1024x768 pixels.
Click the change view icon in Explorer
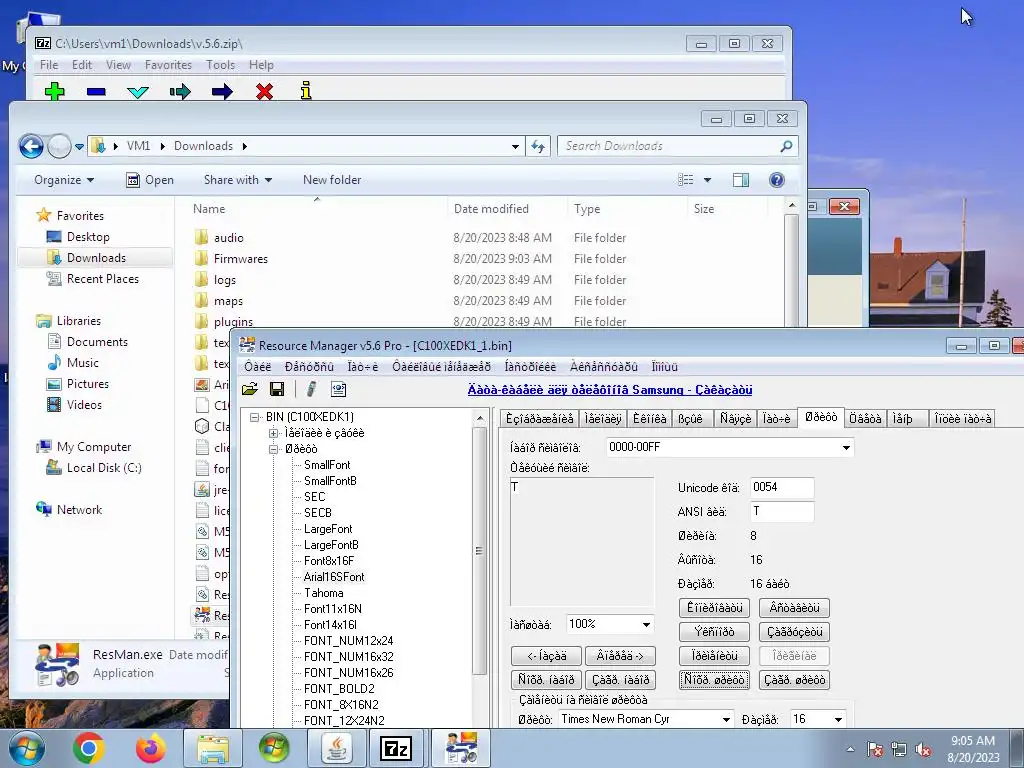tap(686, 180)
